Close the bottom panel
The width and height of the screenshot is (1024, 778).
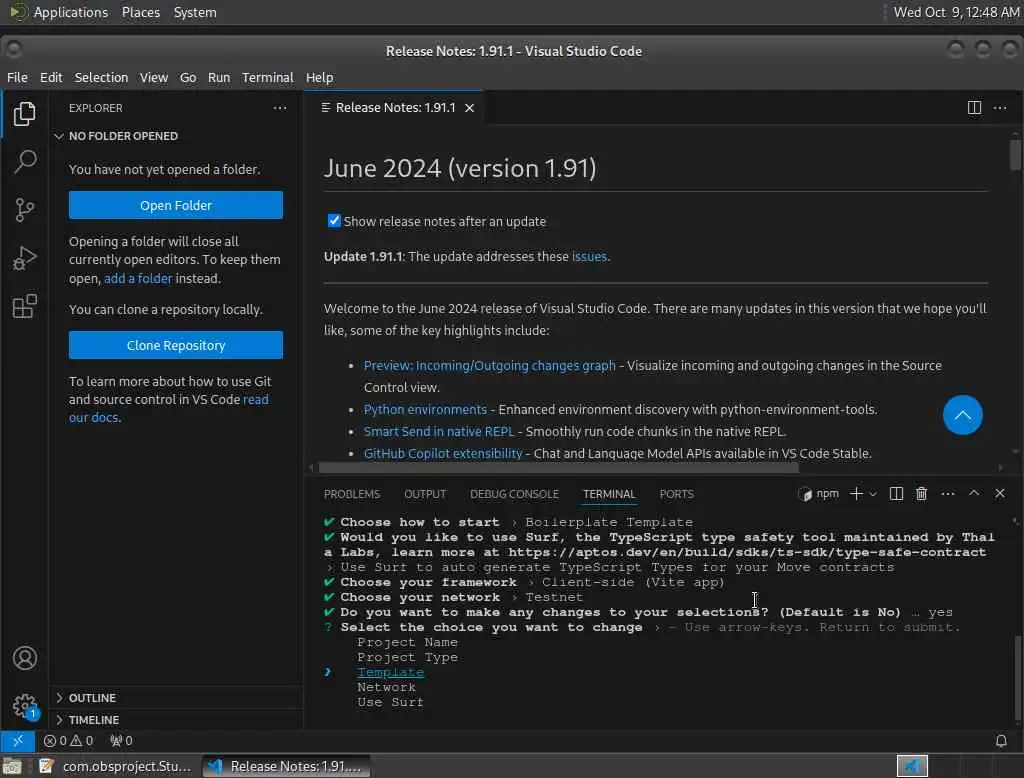coord(999,493)
